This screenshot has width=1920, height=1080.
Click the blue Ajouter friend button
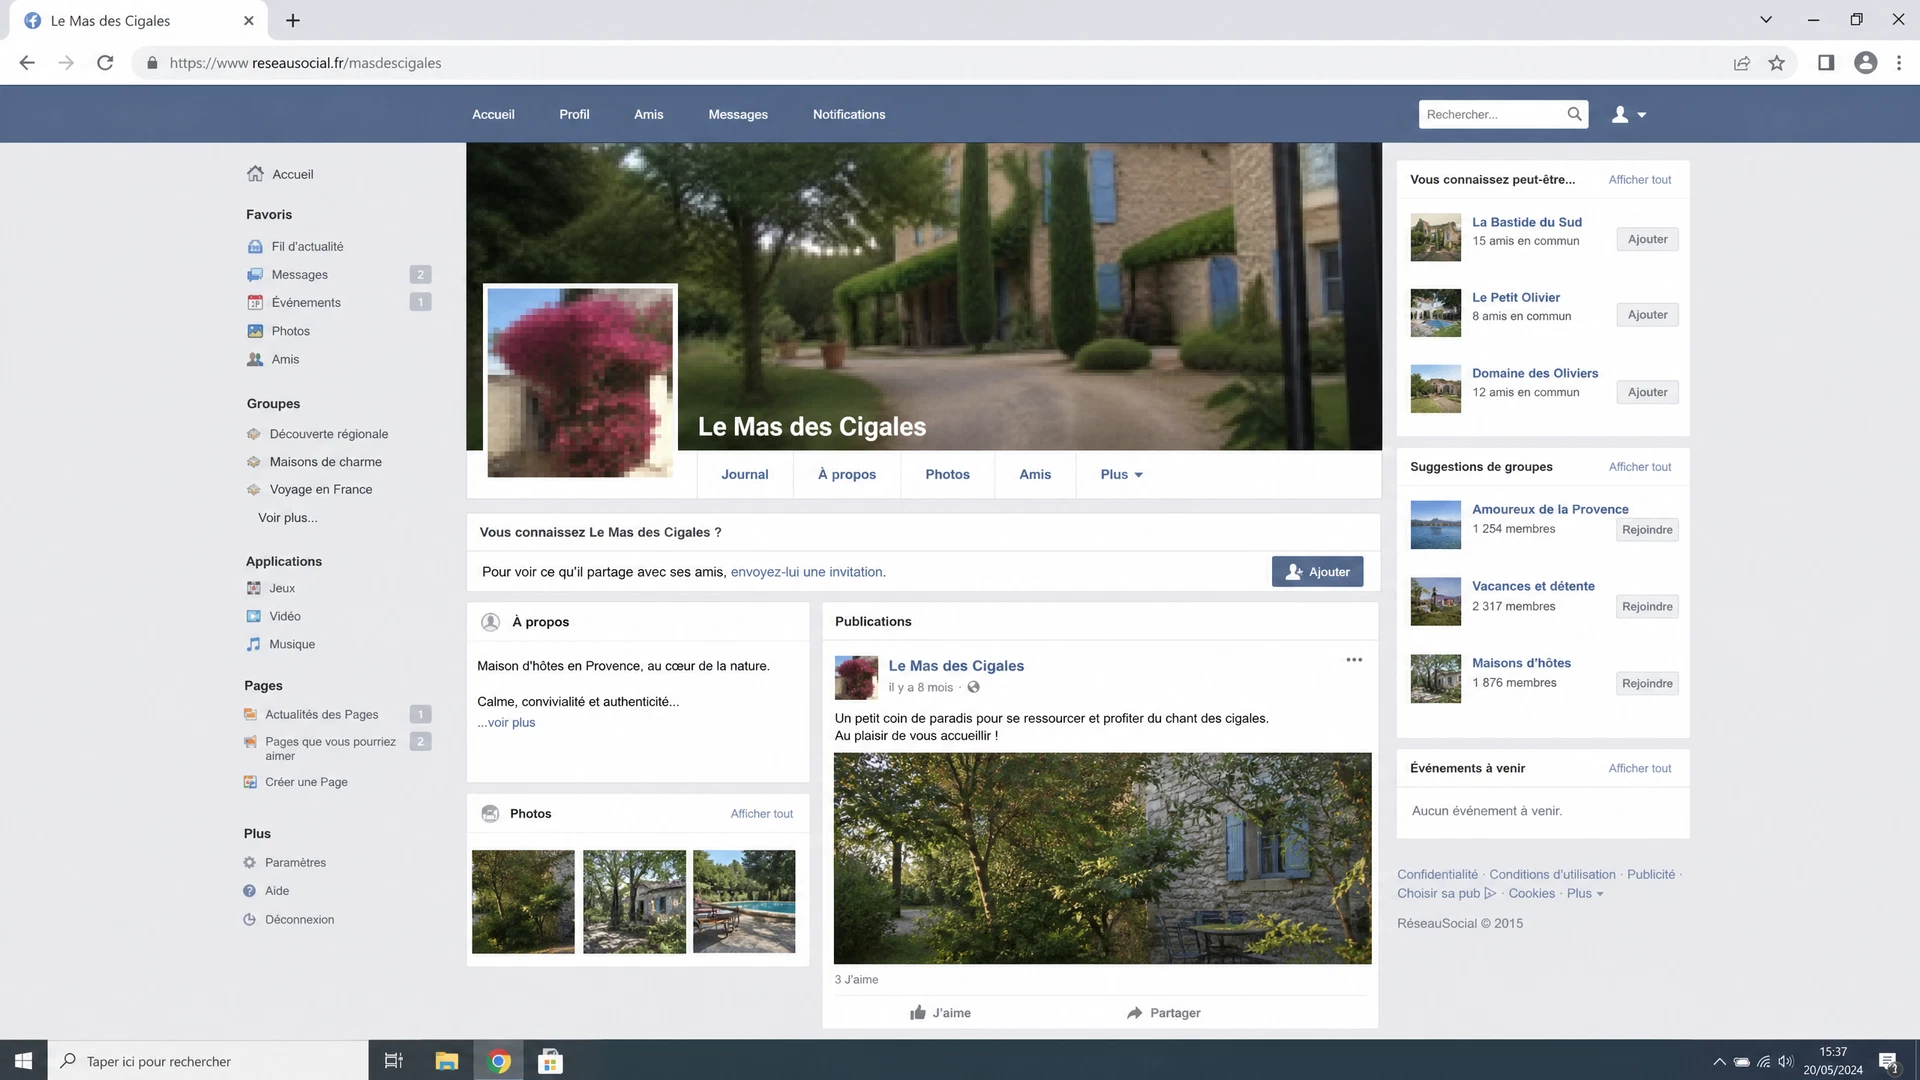(x=1317, y=571)
